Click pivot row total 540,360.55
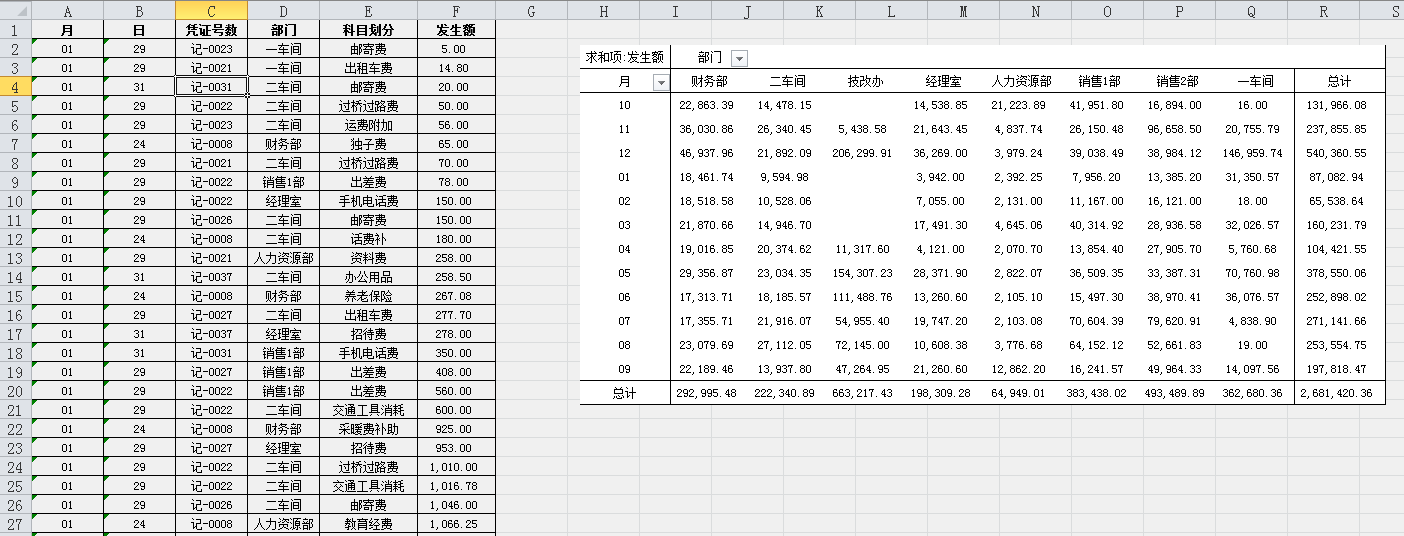Image resolution: width=1404 pixels, height=536 pixels. (1337, 153)
